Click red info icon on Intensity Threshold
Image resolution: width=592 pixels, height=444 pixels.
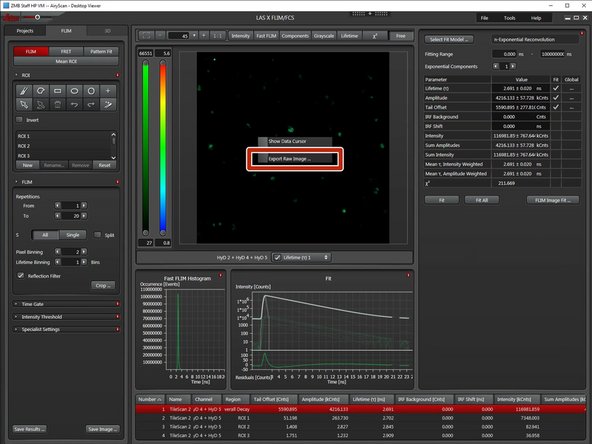(117, 317)
